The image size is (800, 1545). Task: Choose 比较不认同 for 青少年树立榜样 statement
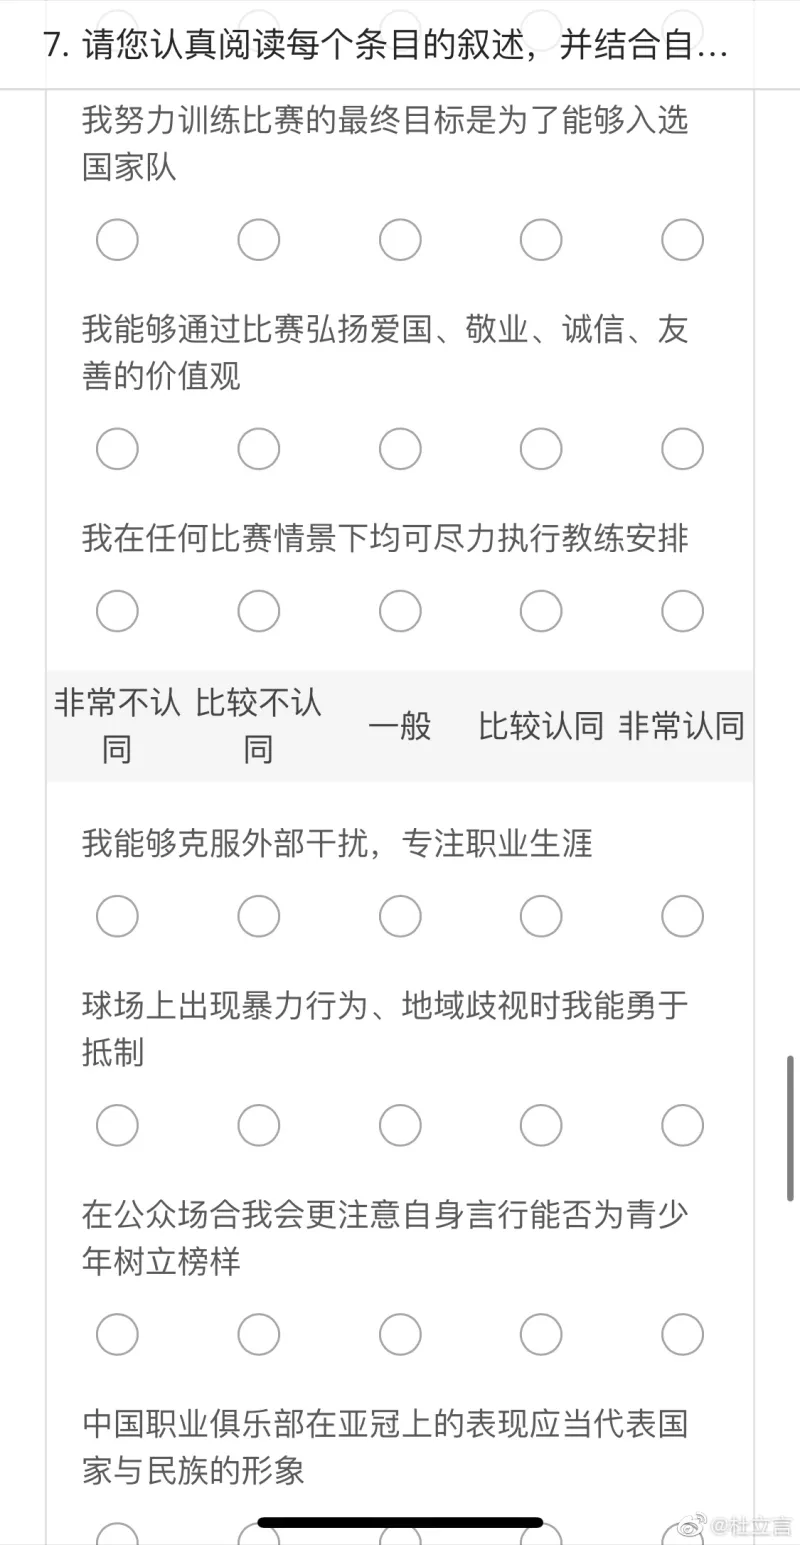coord(259,1334)
